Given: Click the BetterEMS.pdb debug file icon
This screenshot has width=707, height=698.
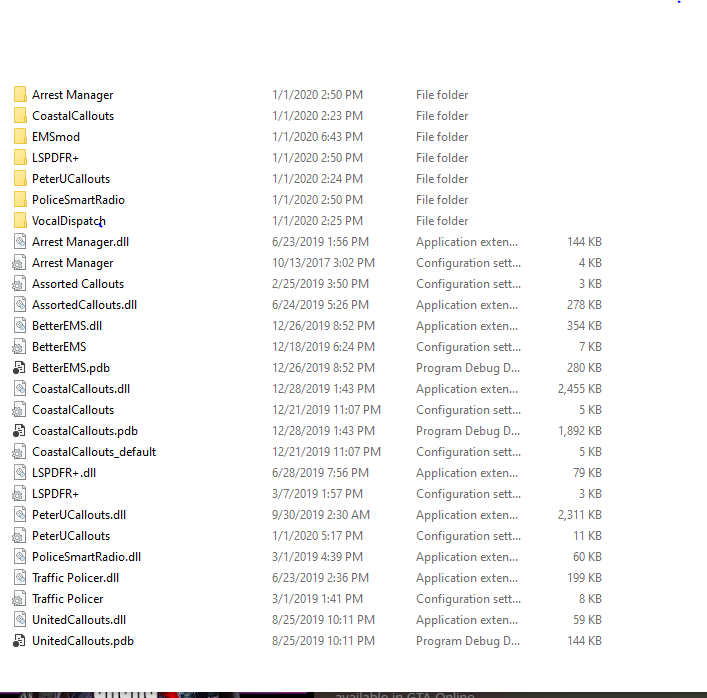Looking at the screenshot, I should [x=19, y=368].
